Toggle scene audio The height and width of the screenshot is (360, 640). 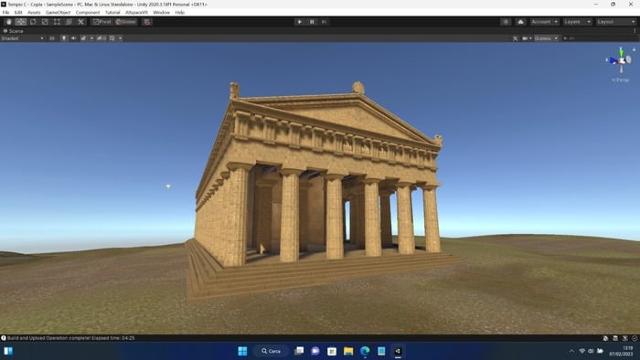(x=73, y=38)
